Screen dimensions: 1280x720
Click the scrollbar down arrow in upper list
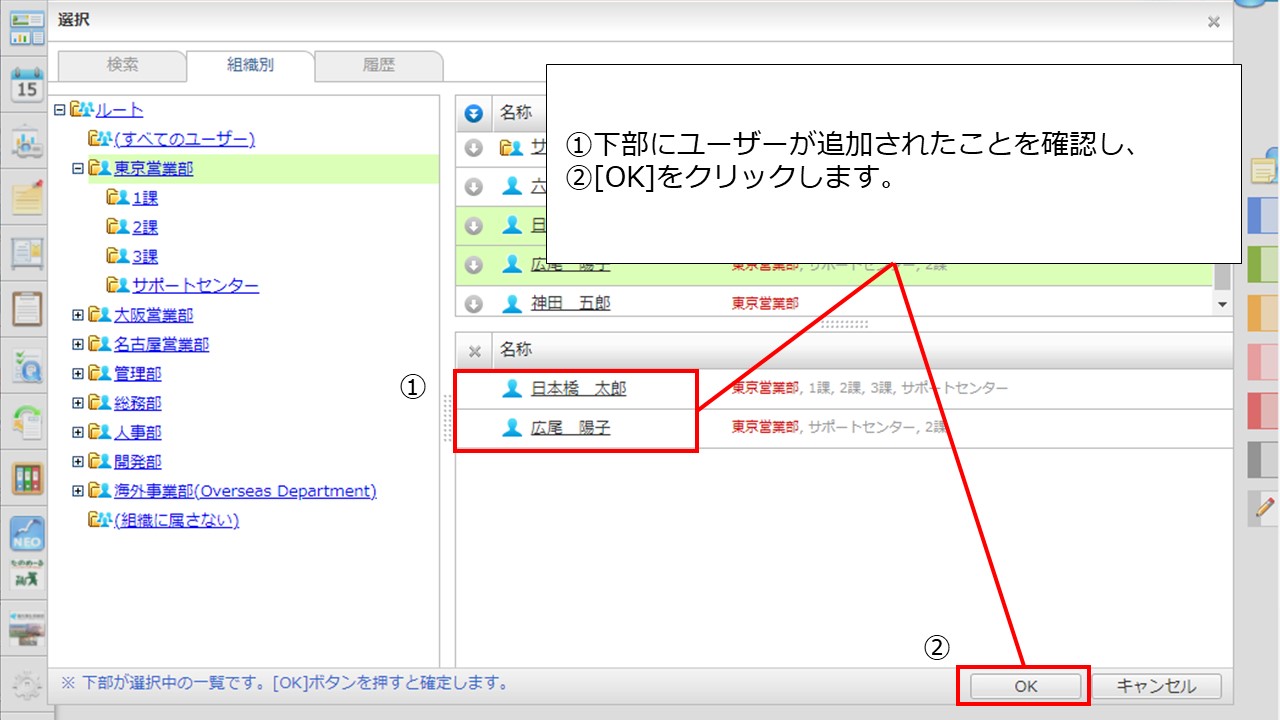pos(1221,303)
